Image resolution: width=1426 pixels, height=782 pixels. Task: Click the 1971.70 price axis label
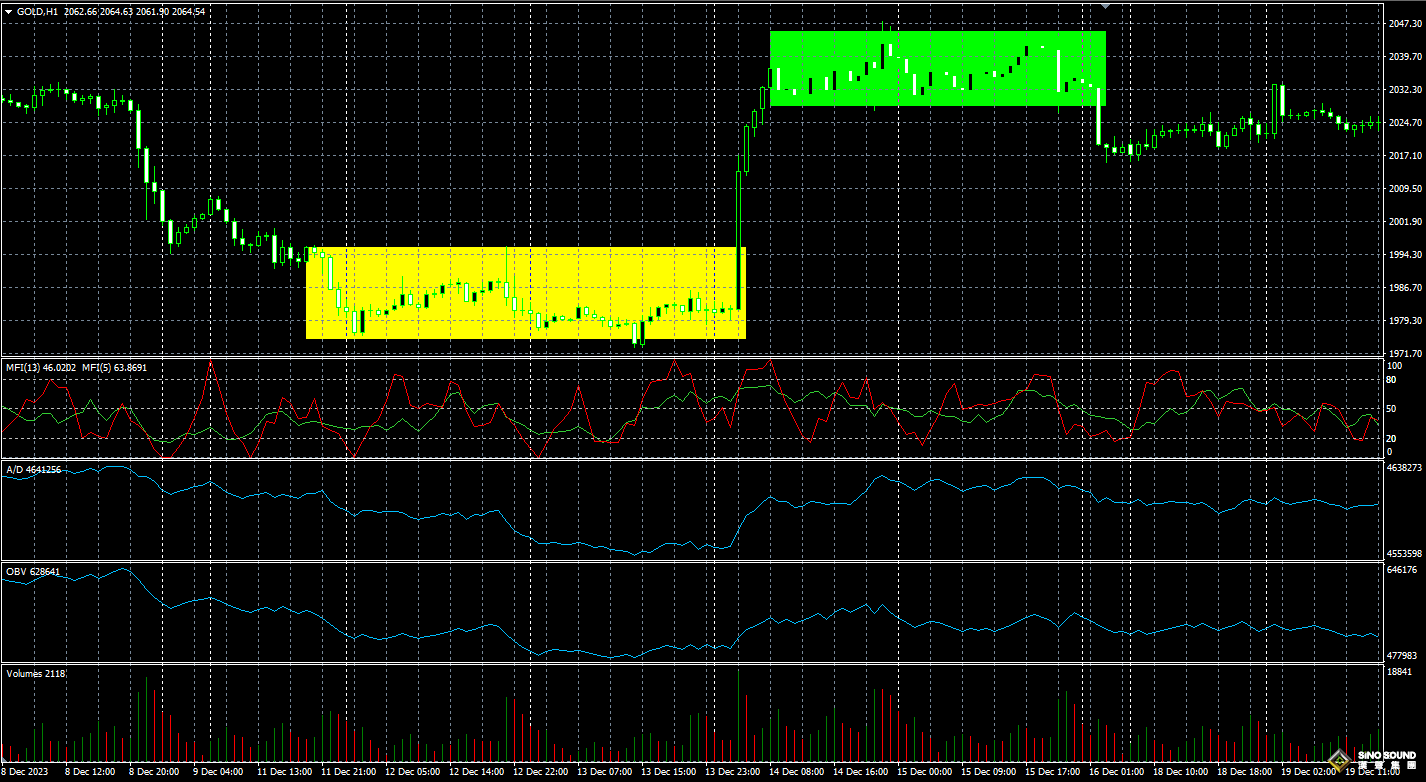1404,354
